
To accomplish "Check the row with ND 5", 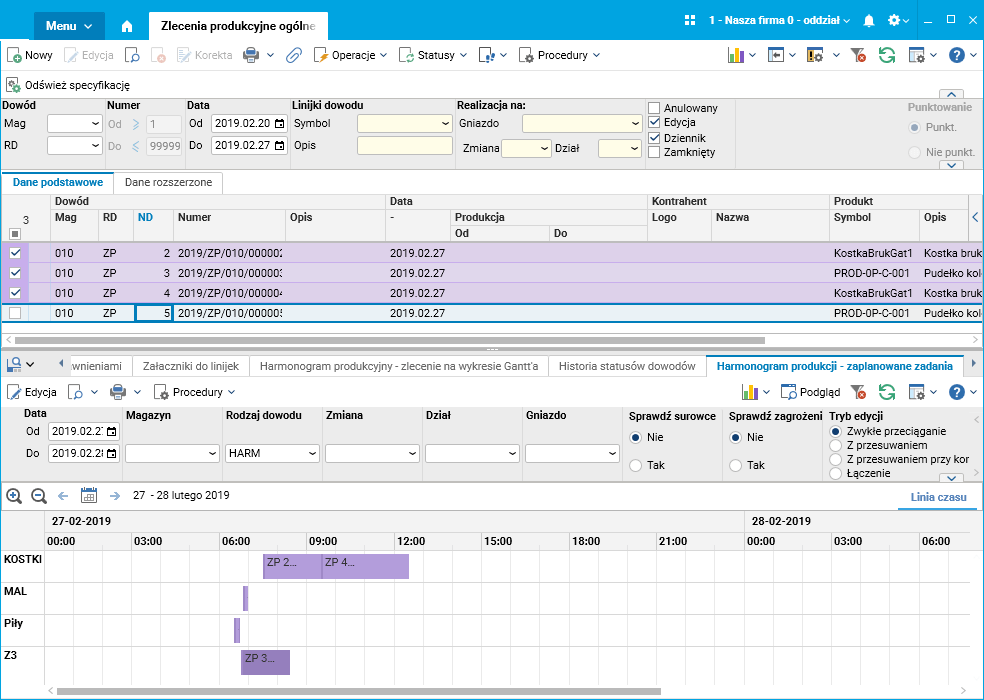I will (15, 313).
